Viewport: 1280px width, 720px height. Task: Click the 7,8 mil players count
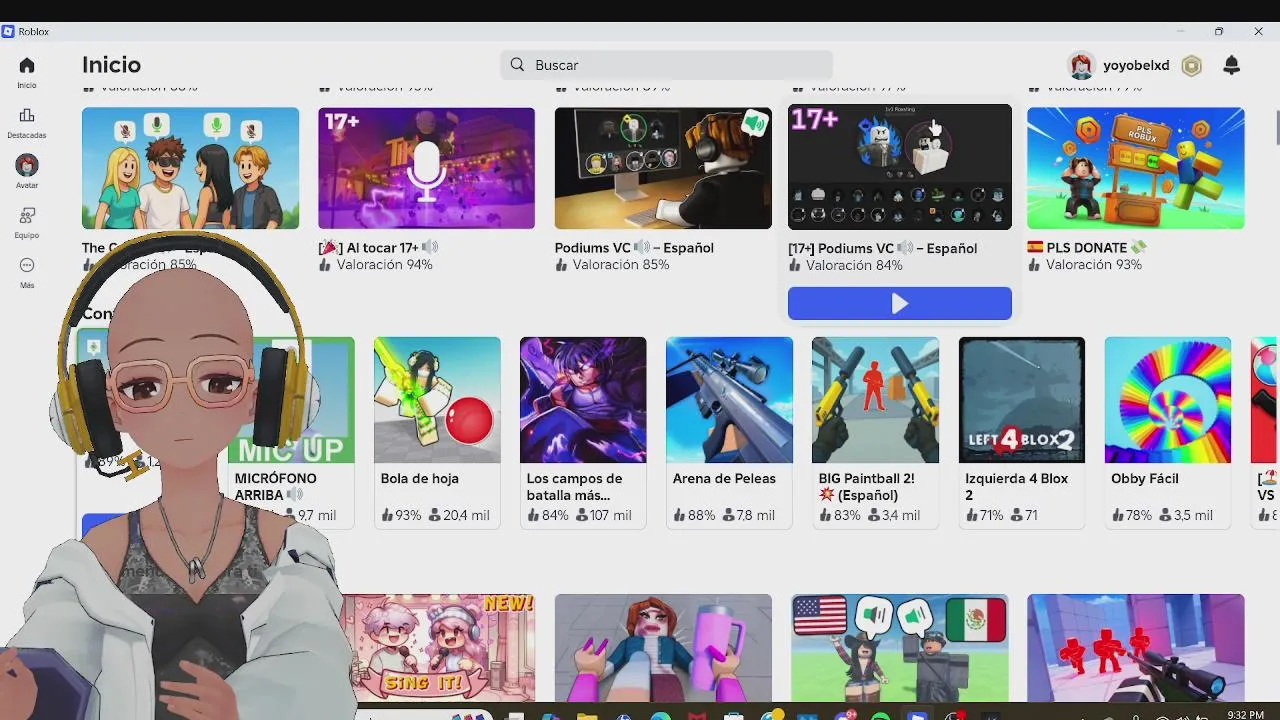click(x=748, y=516)
